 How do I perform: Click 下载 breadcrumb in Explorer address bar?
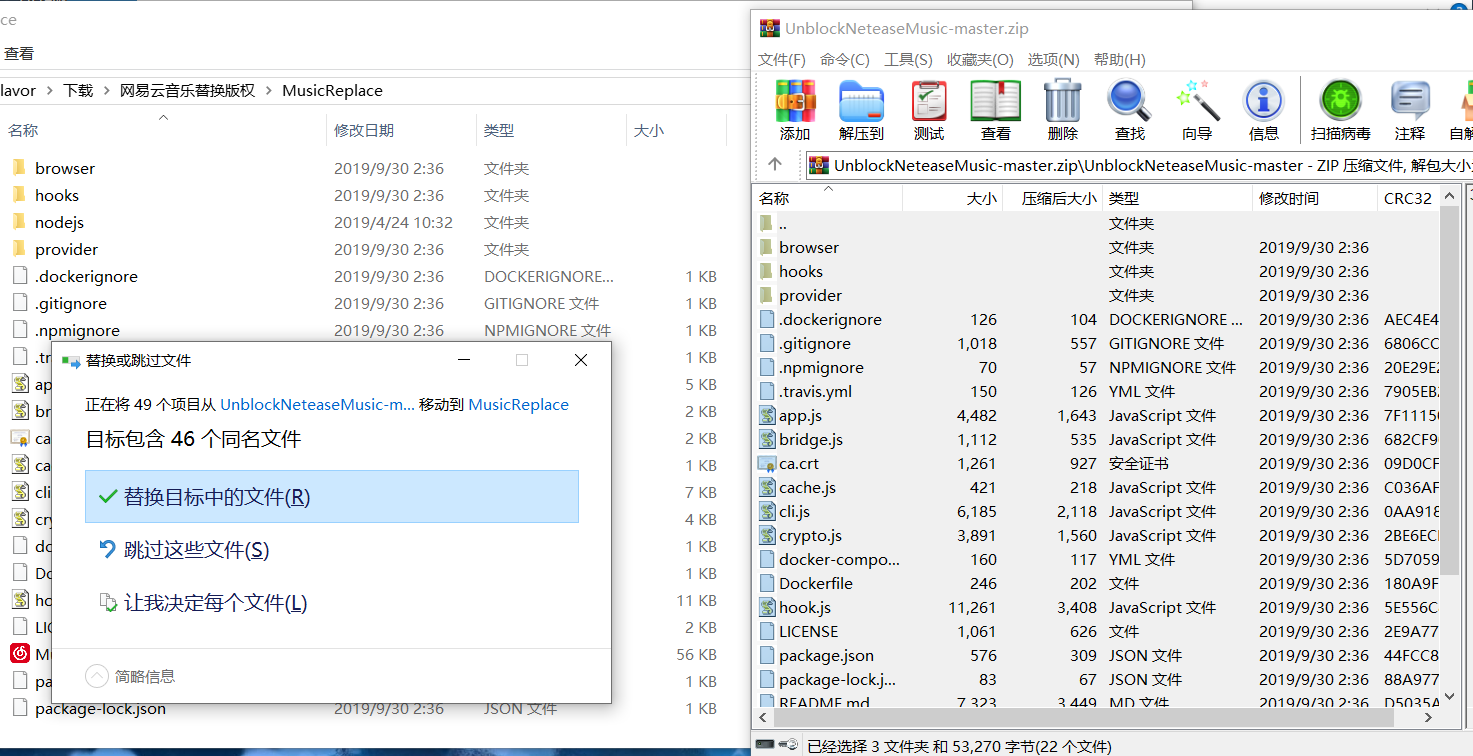pos(78,90)
